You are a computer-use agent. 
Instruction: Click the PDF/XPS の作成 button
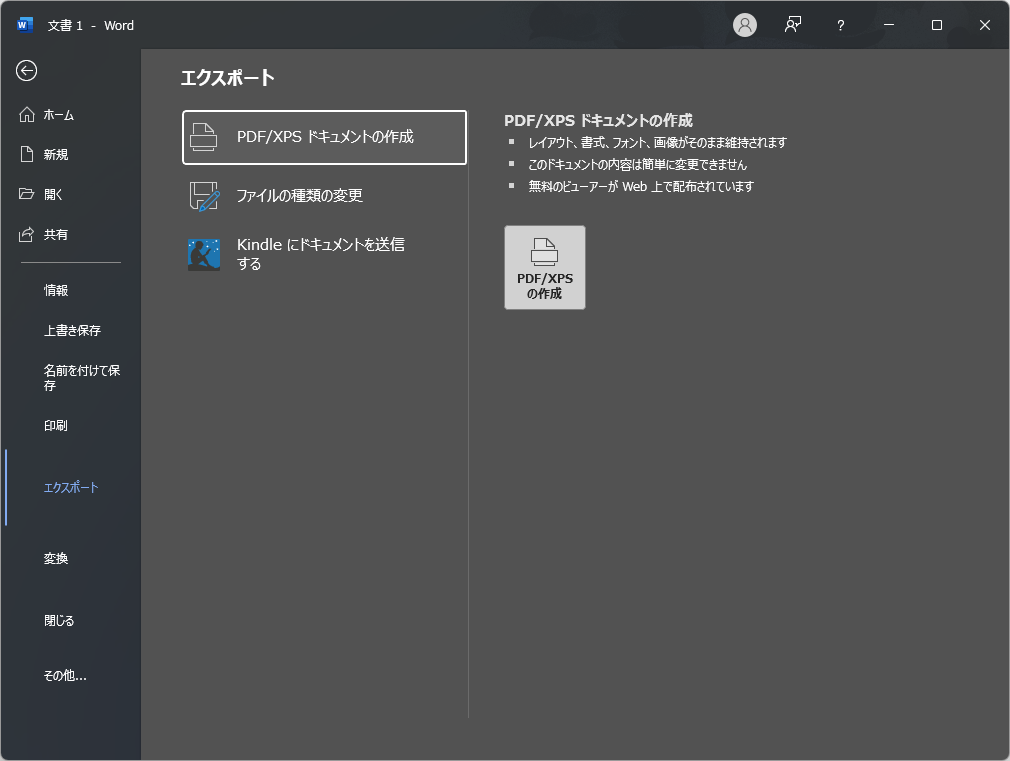point(545,267)
